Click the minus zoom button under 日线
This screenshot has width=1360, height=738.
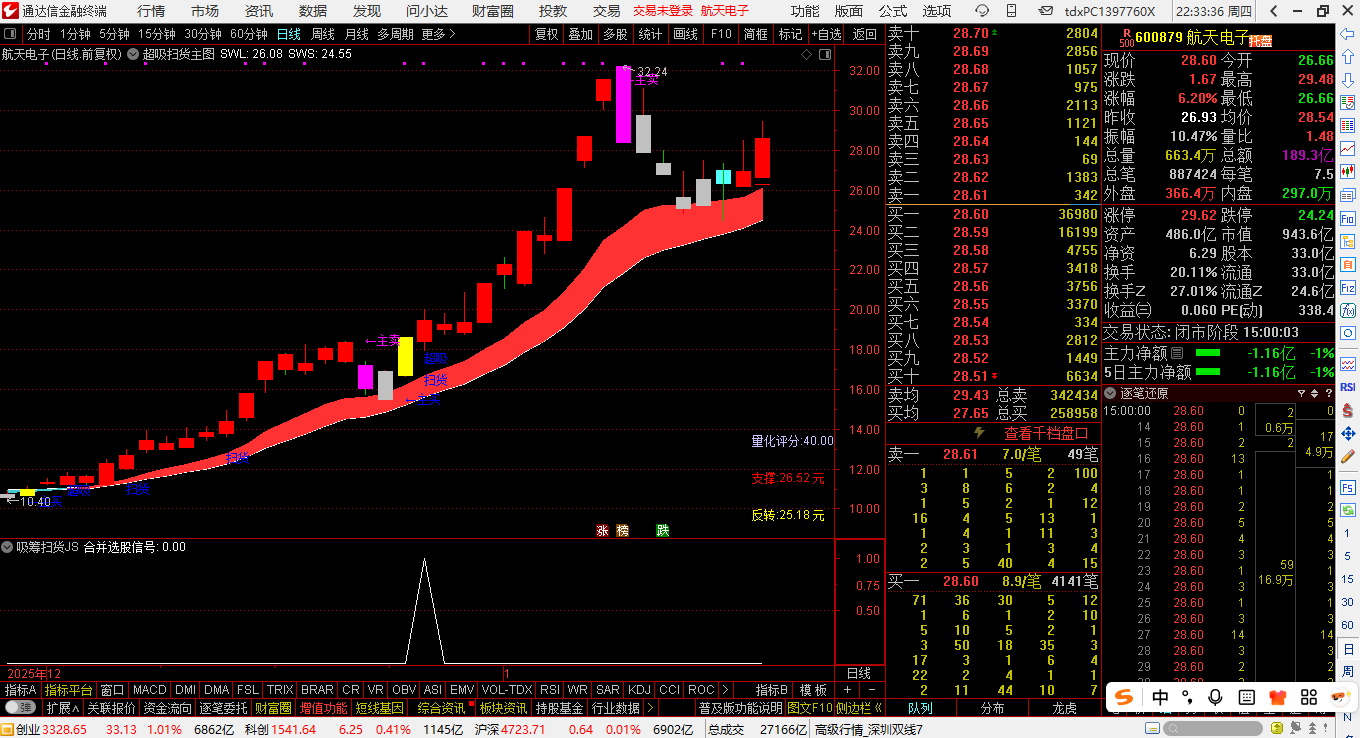click(872, 690)
